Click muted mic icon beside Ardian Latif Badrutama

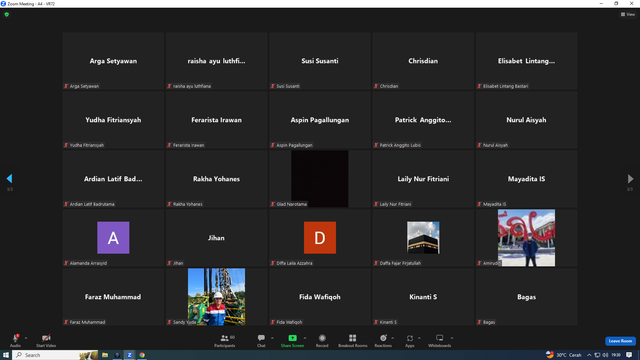66,204
